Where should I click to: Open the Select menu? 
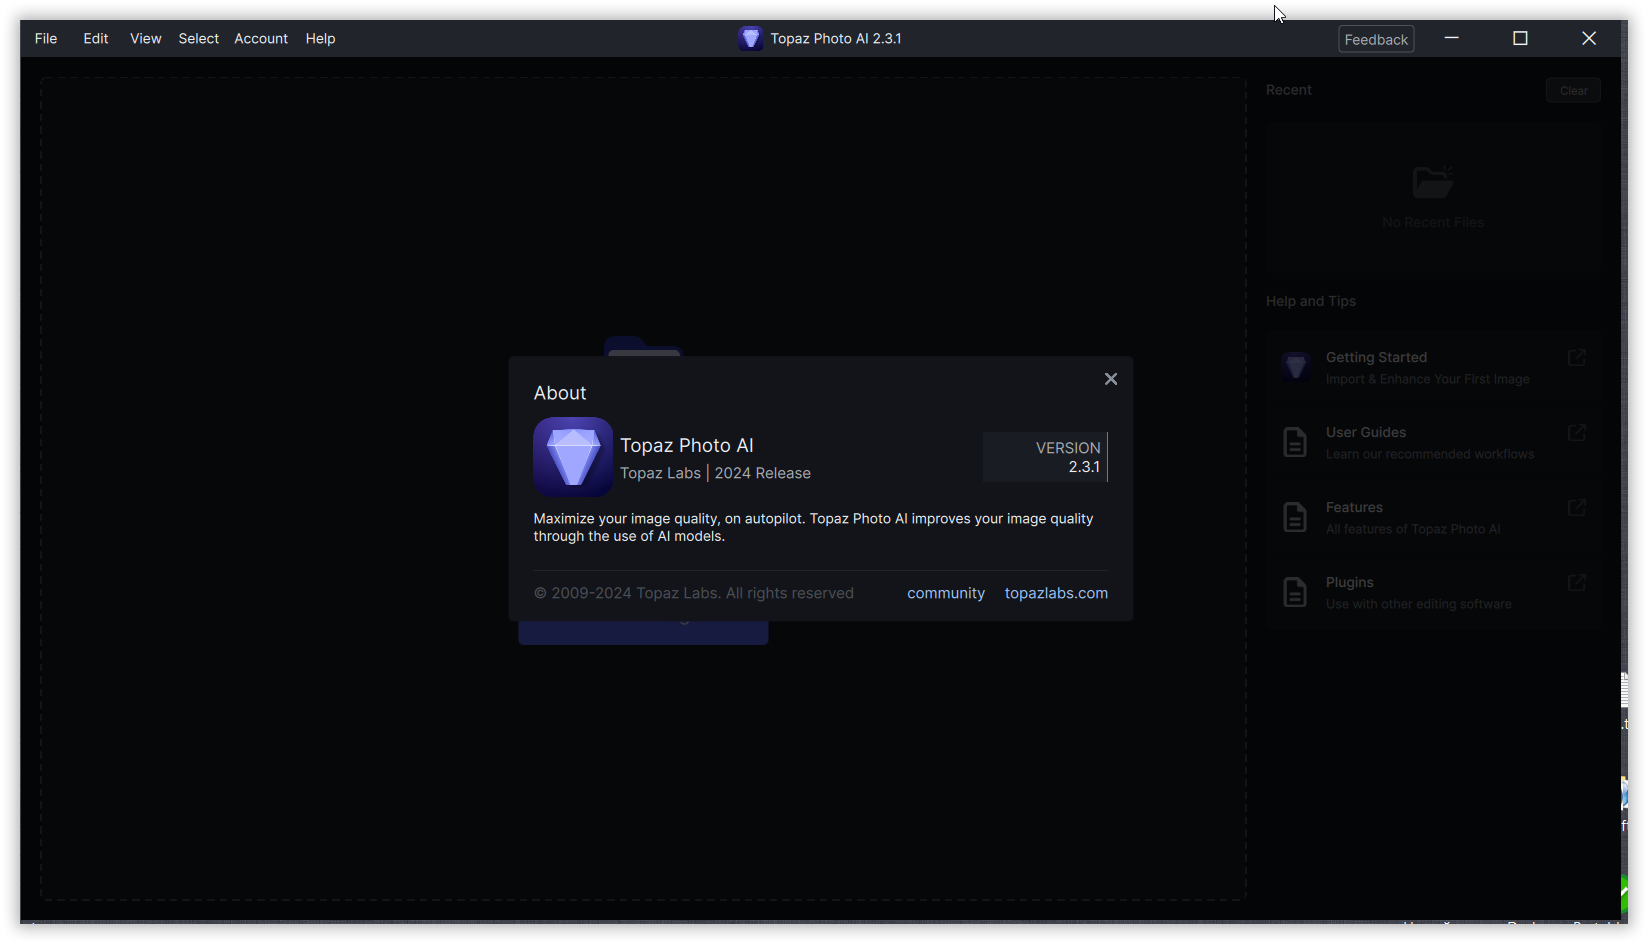click(198, 39)
